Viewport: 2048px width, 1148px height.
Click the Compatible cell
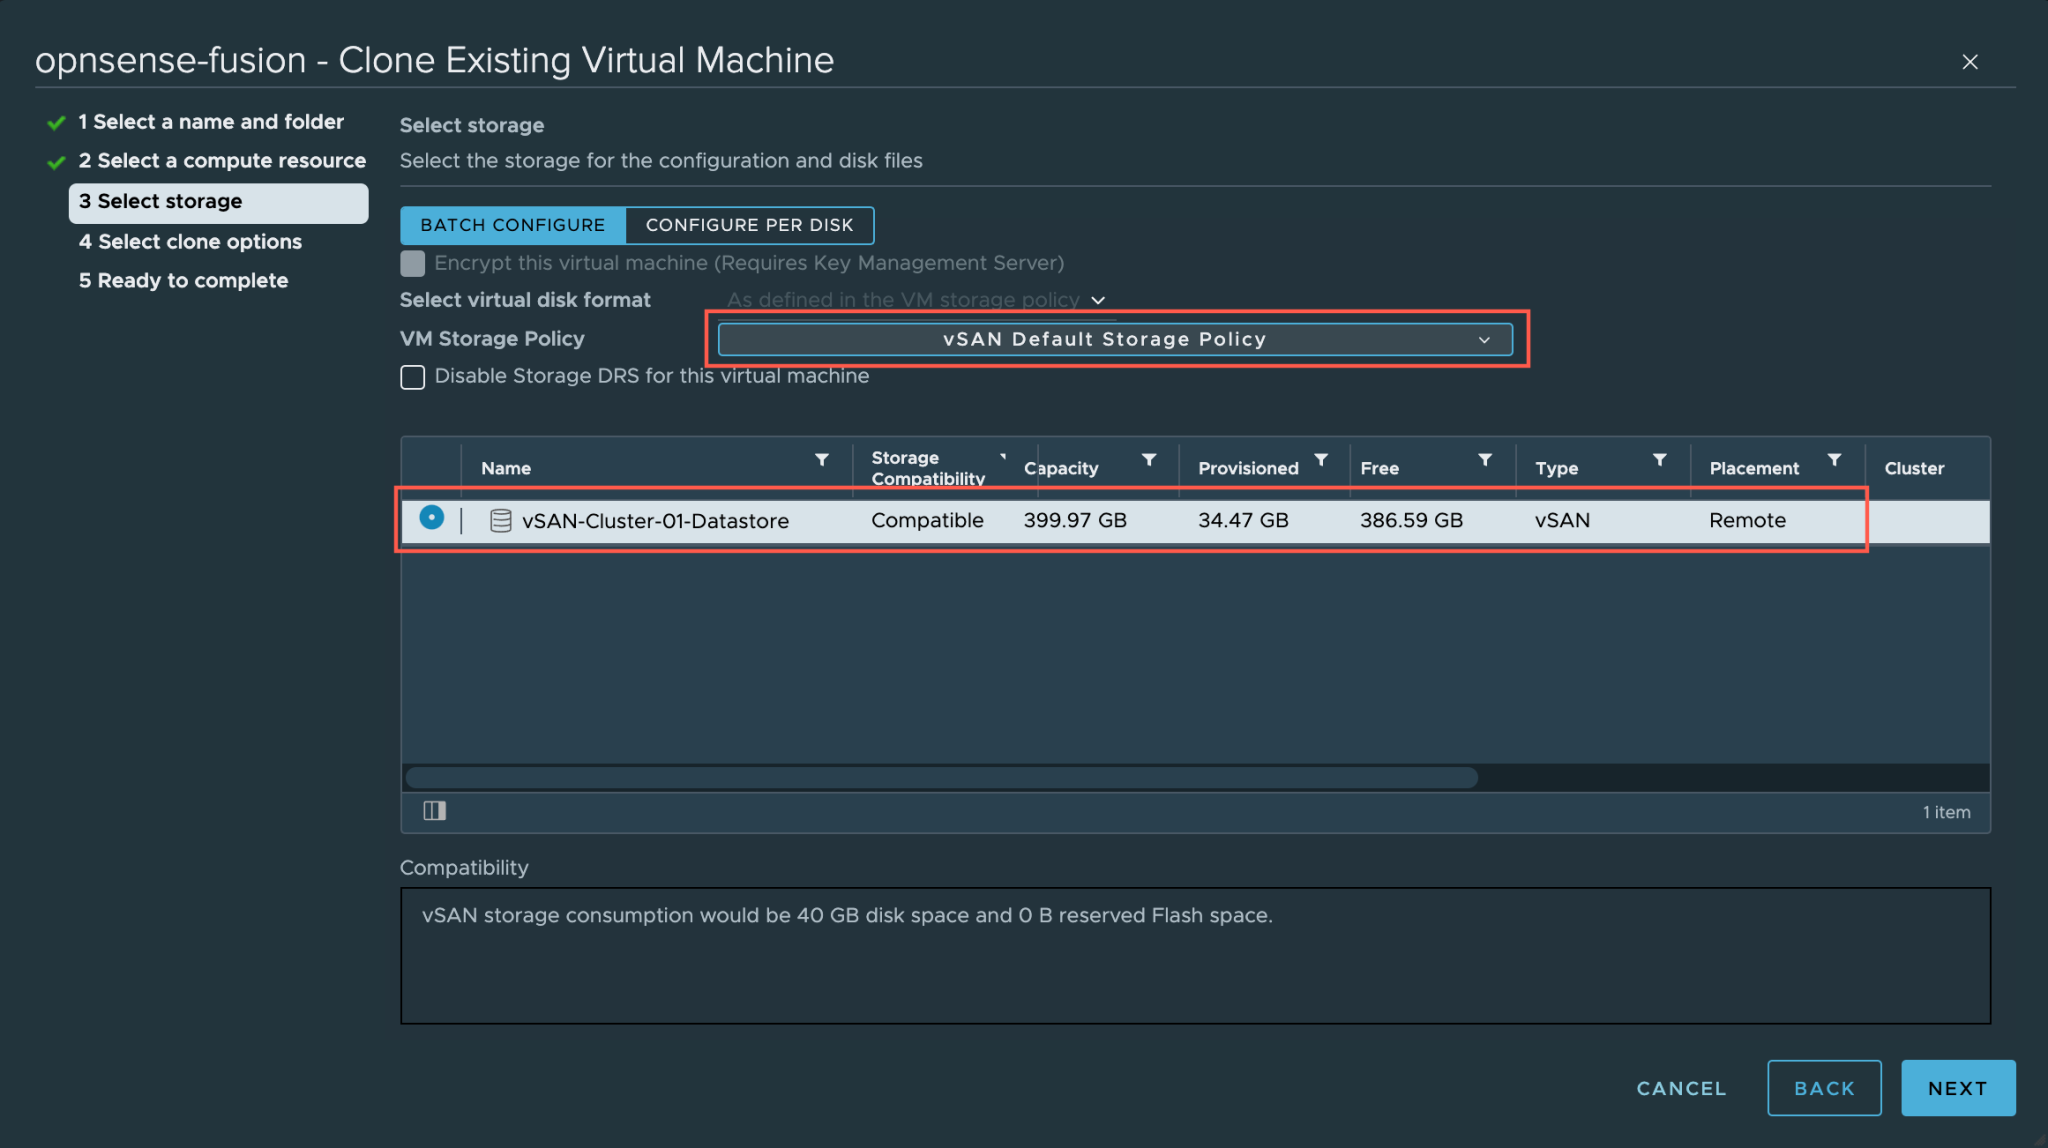tap(927, 520)
